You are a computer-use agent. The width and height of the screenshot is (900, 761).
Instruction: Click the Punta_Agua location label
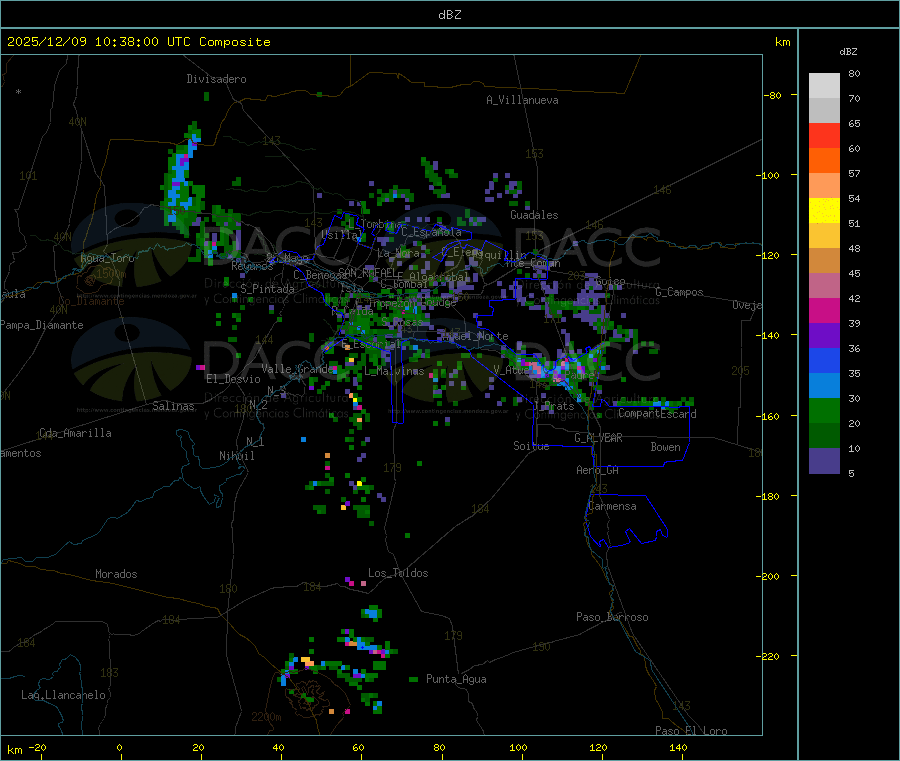[456, 679]
